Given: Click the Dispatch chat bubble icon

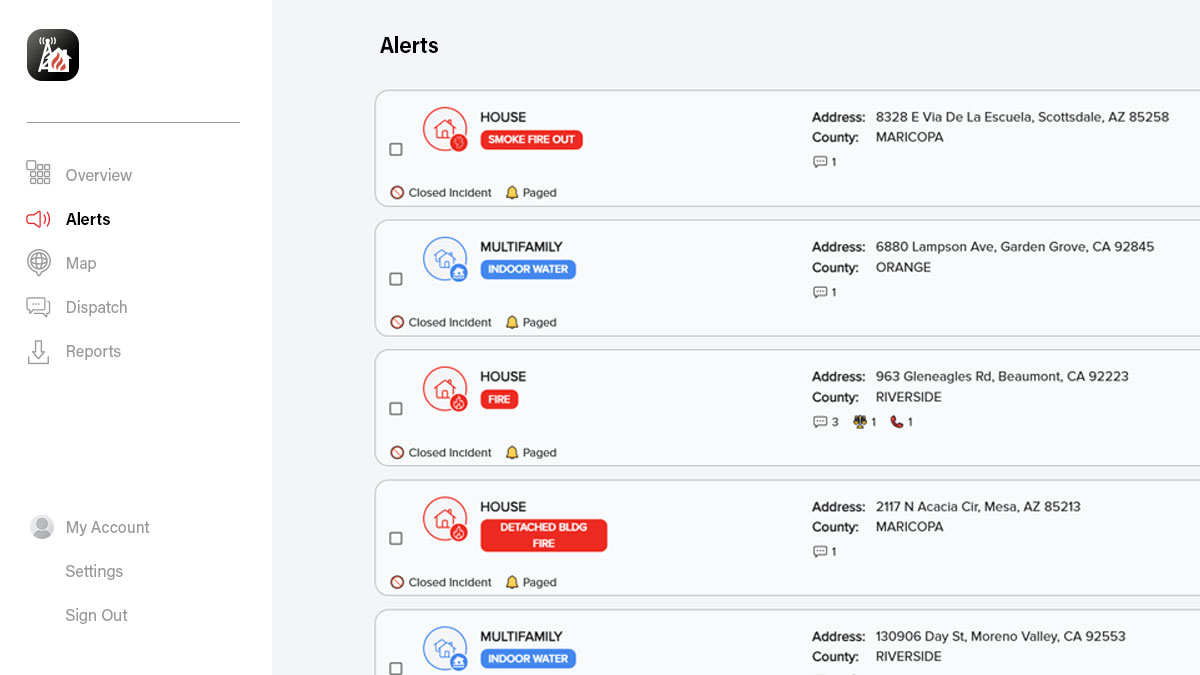Looking at the screenshot, I should (x=38, y=307).
